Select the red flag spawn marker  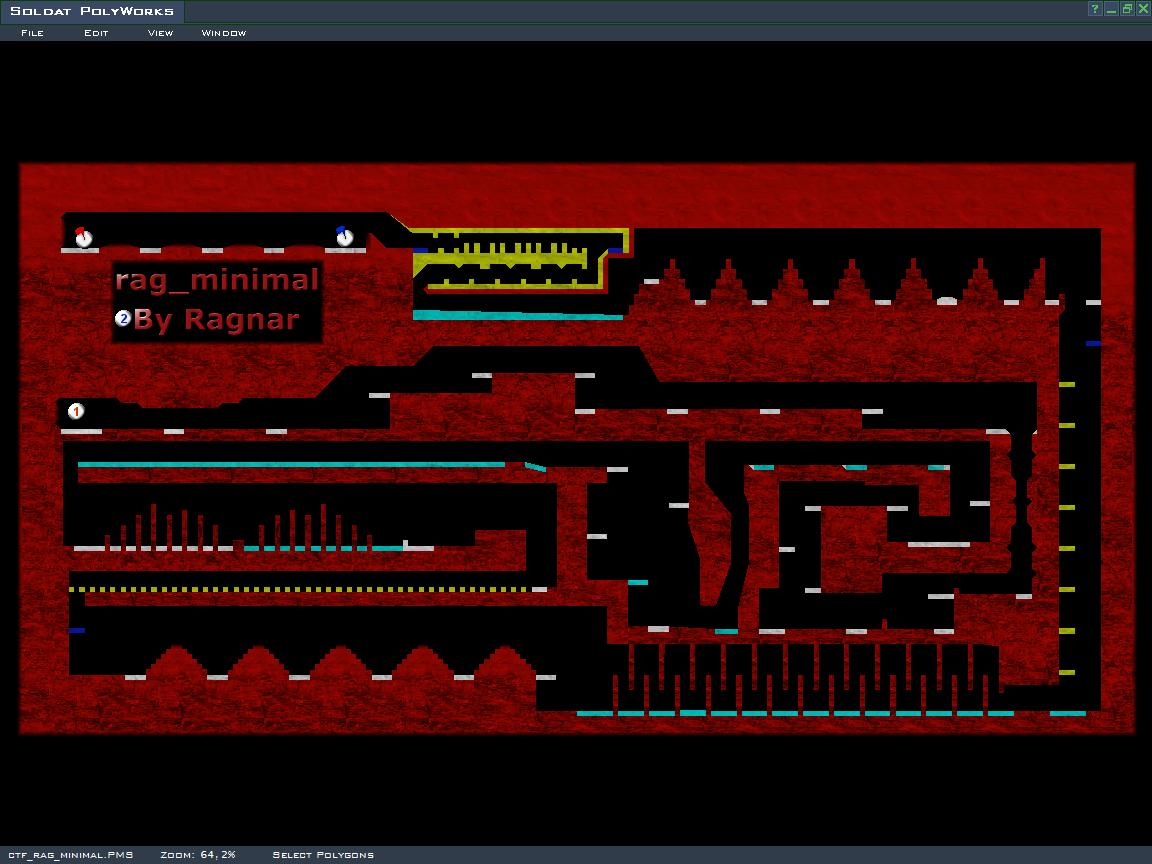(x=83, y=238)
